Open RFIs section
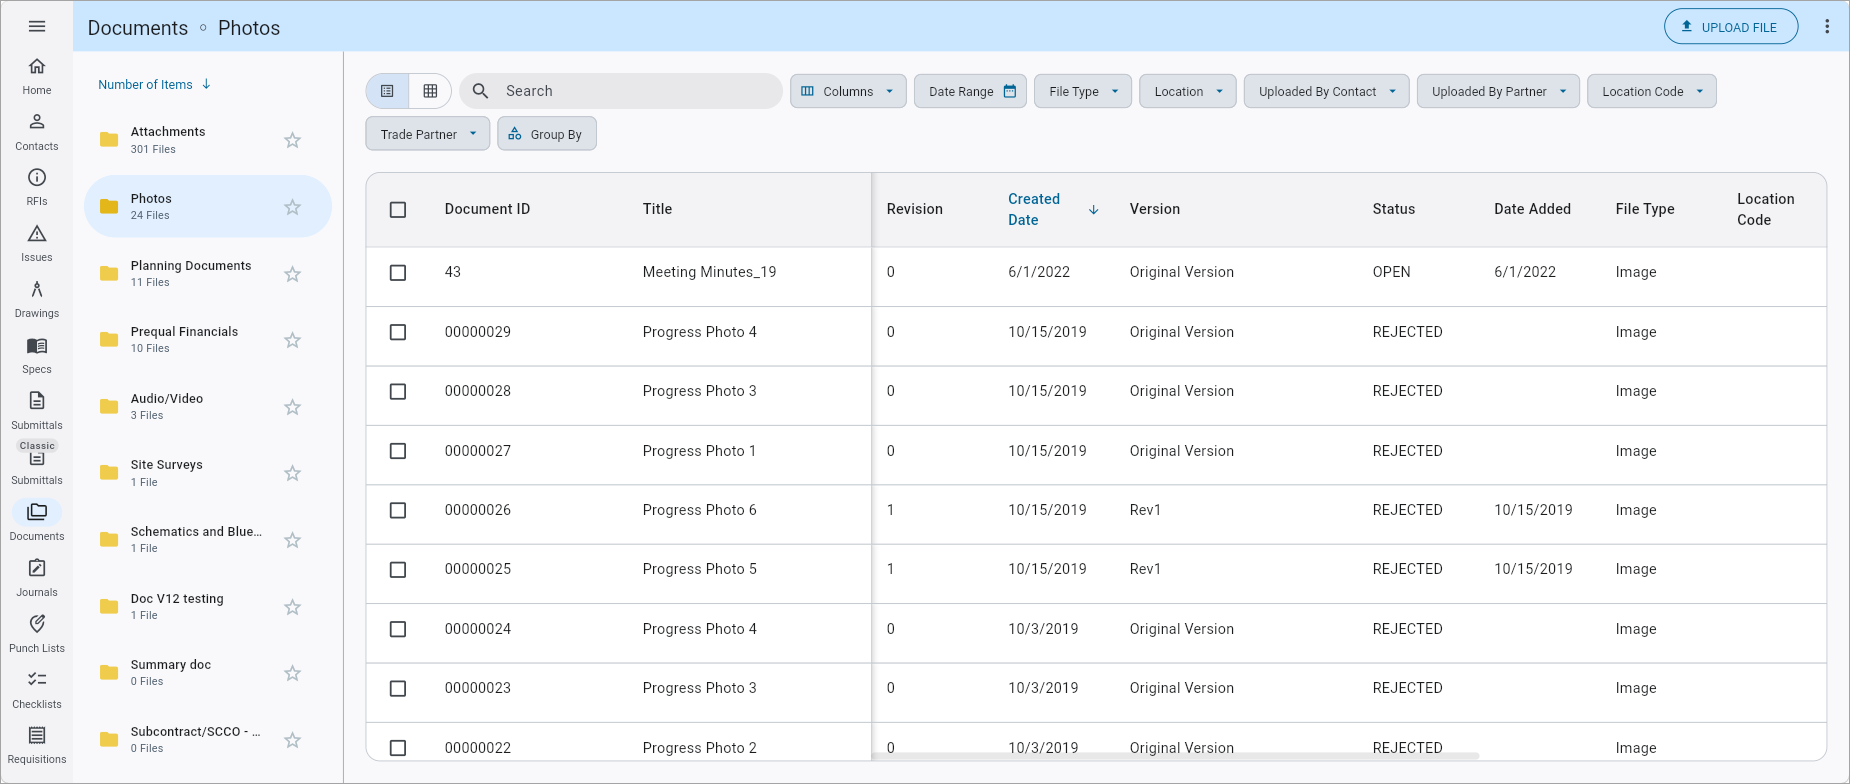1850x784 pixels. (37, 187)
